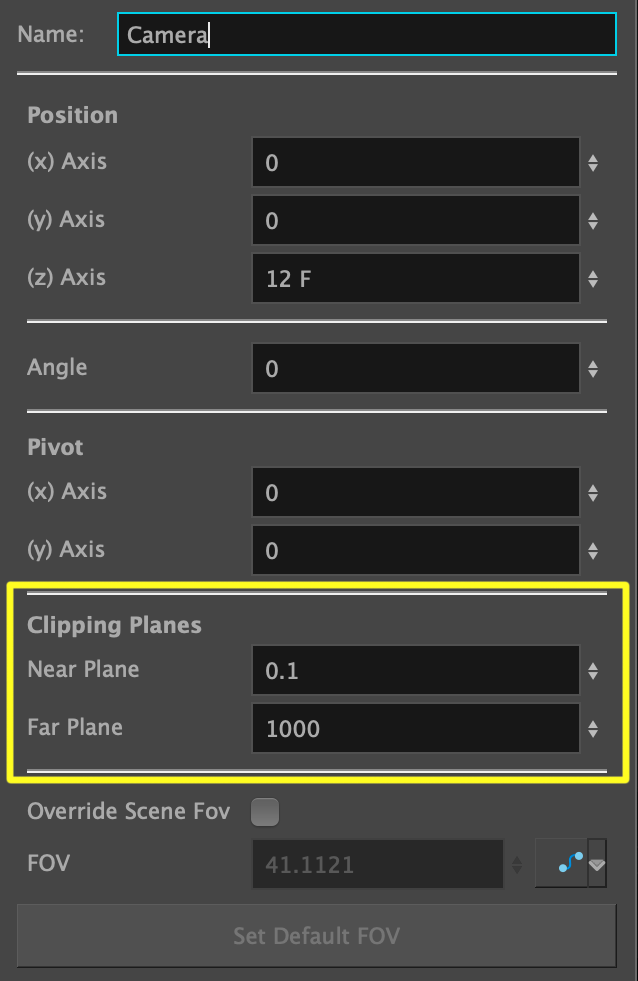Click the Position (z) Axis stepper arrows

pyautogui.click(x=593, y=280)
